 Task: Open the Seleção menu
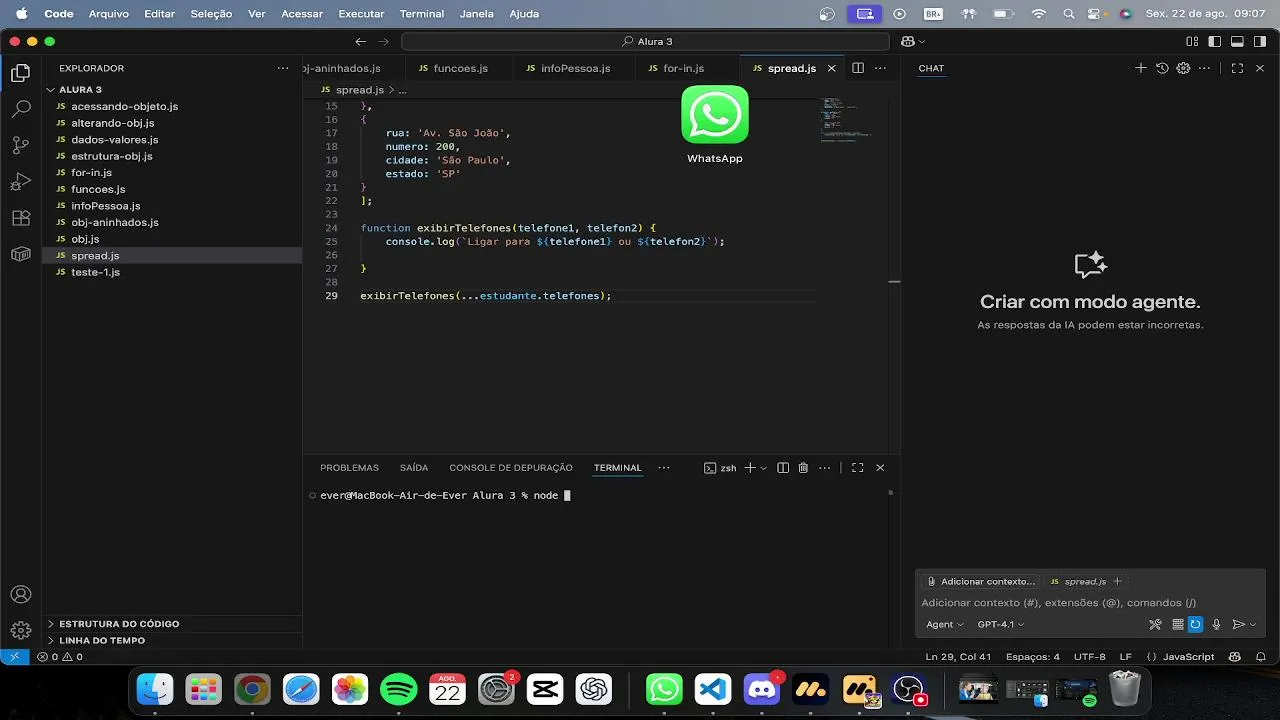[x=211, y=14]
